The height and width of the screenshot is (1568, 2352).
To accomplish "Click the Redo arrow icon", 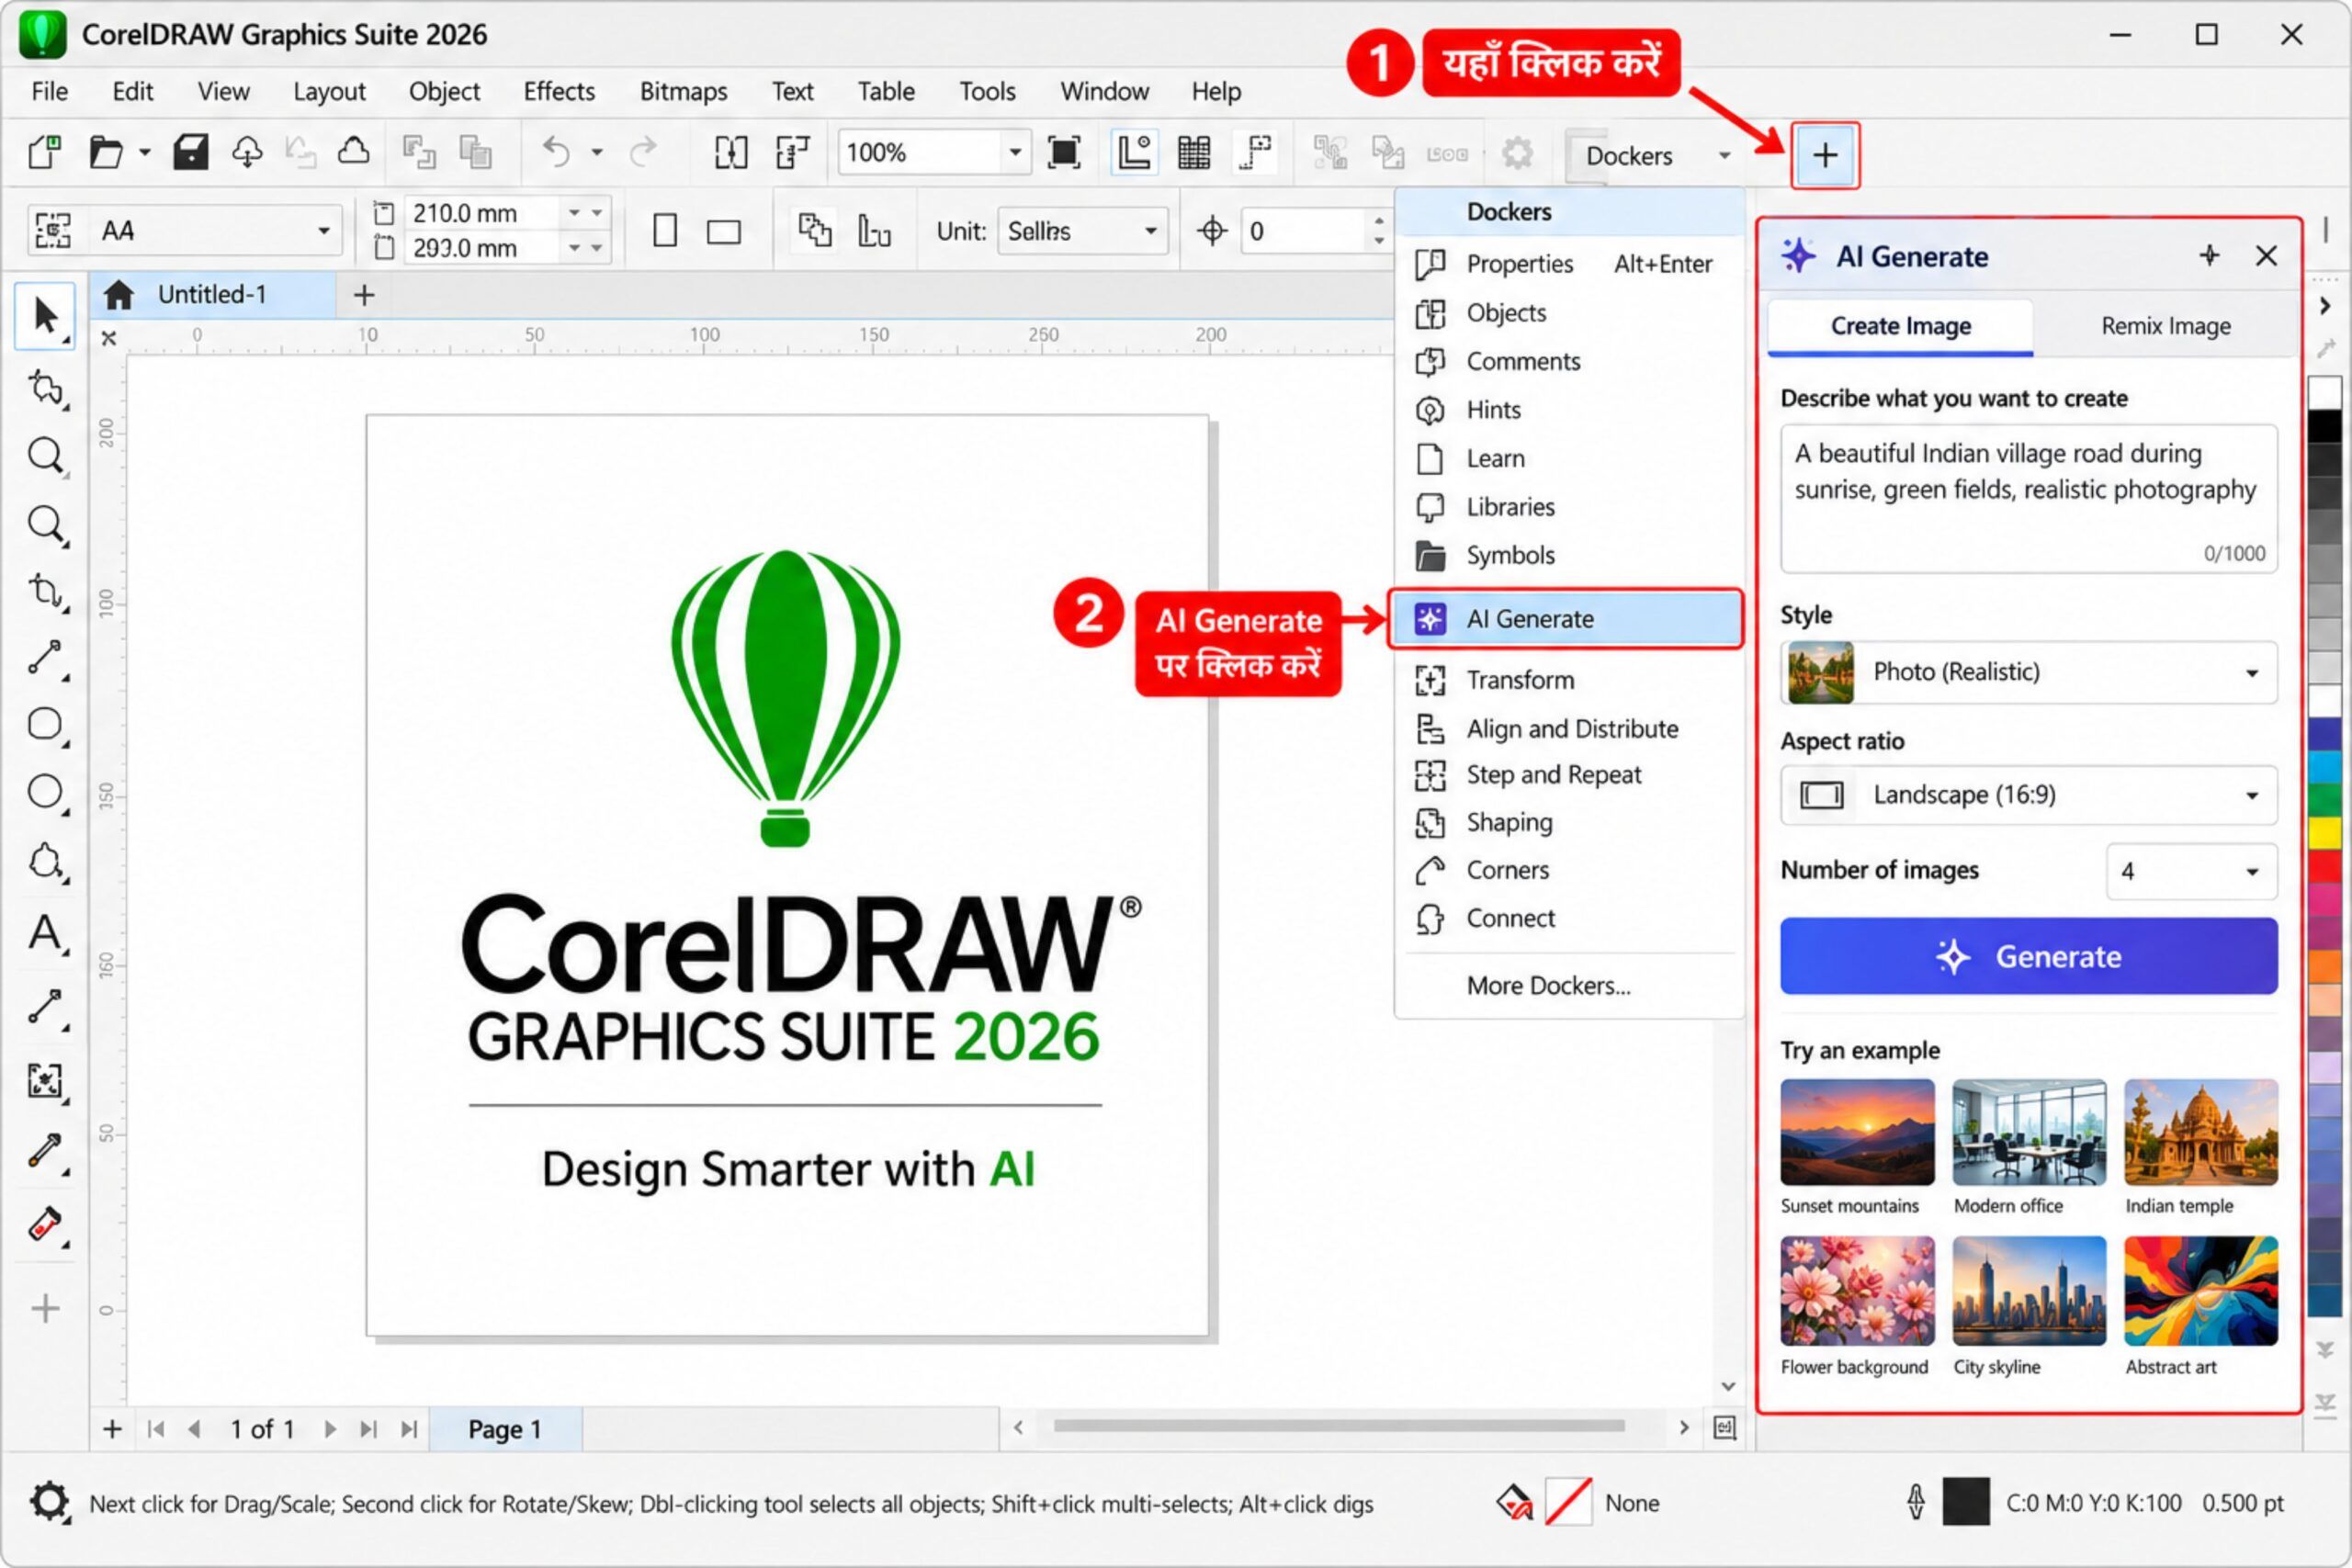I will click(x=643, y=153).
